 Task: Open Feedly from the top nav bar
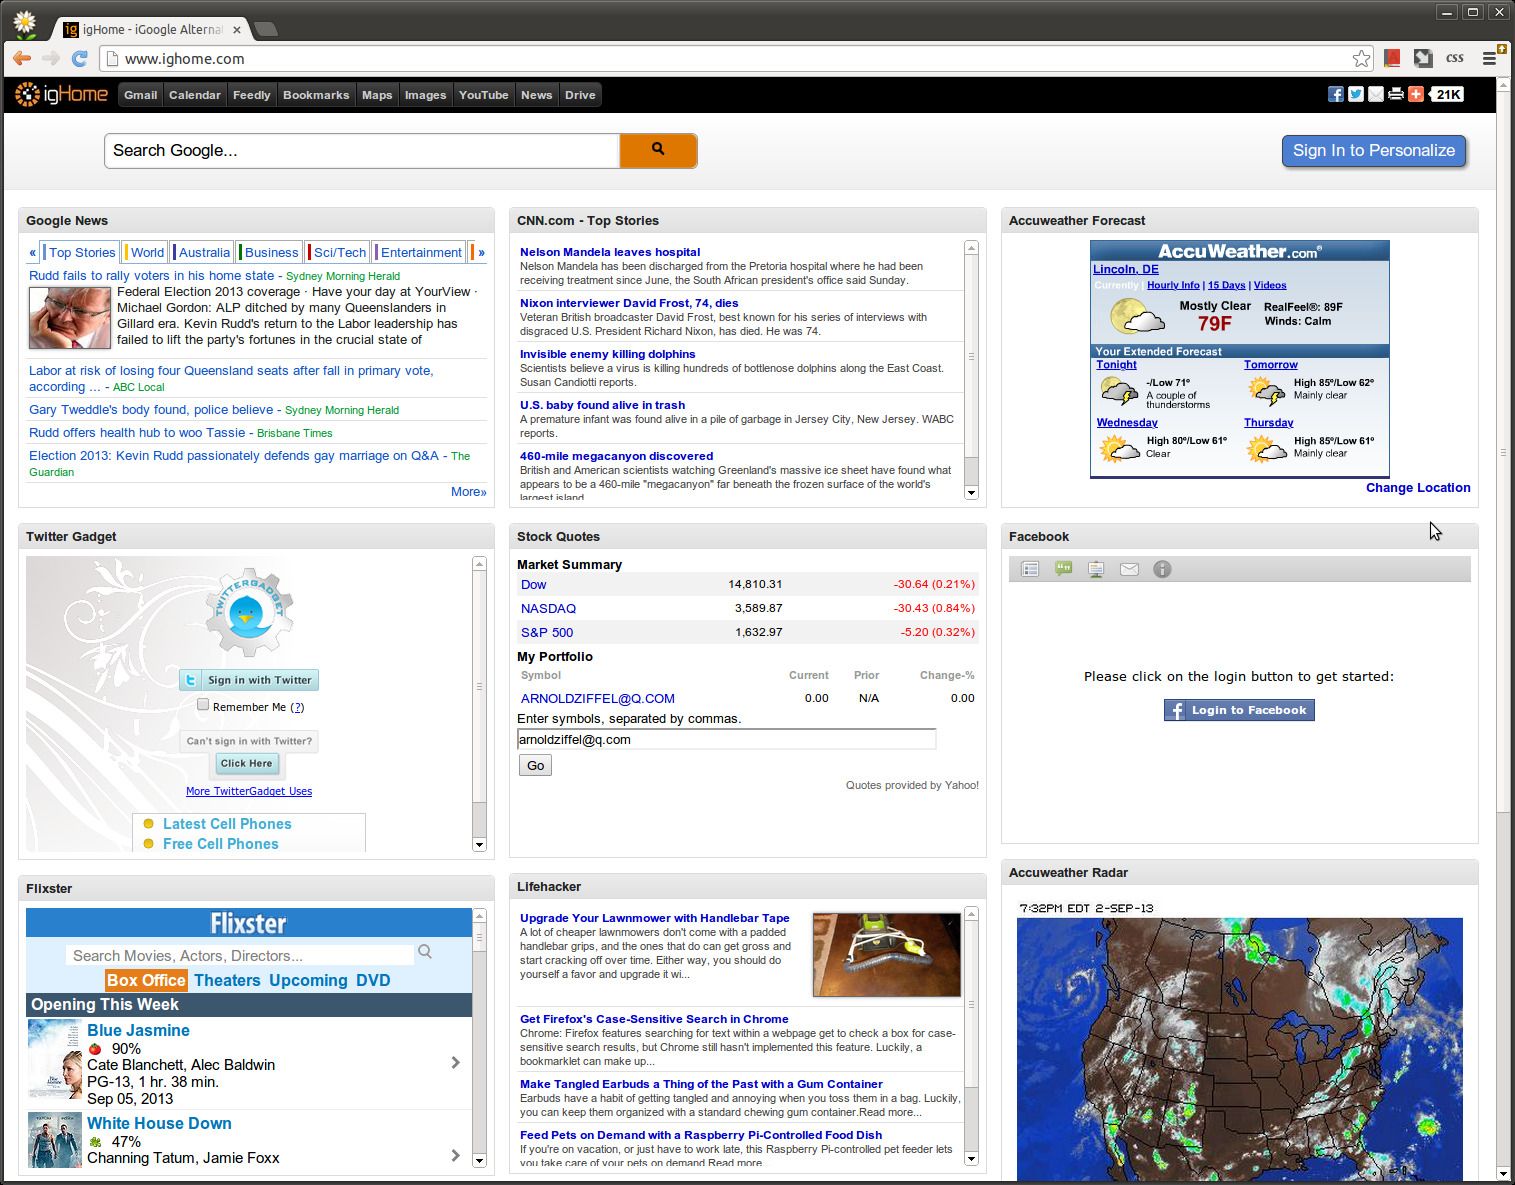click(251, 95)
